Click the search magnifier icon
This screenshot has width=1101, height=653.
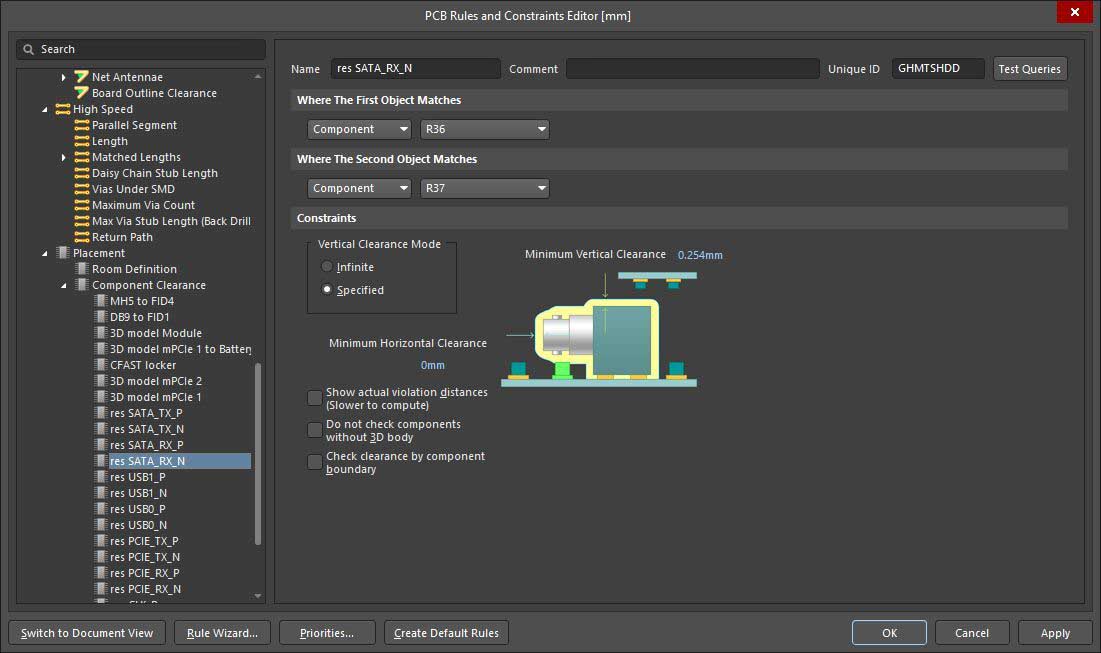pos(29,49)
